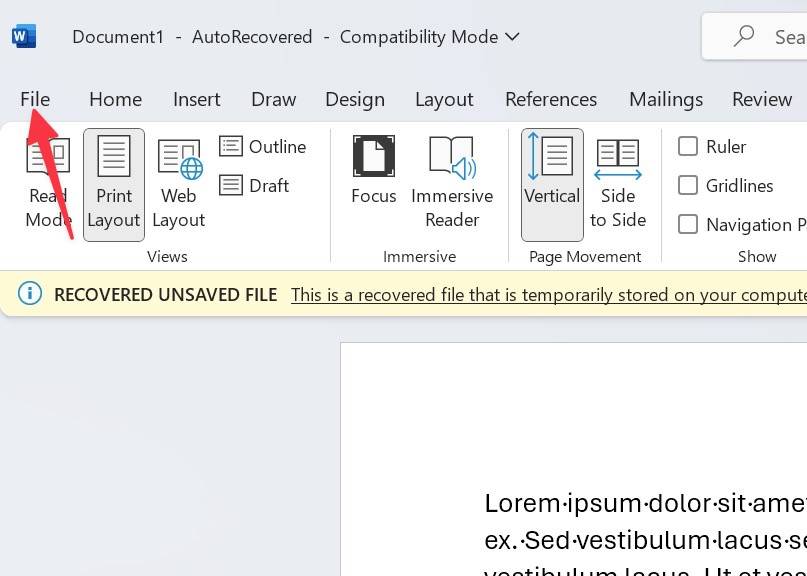
Task: Toggle the Gridlines checkbox
Action: pos(688,186)
